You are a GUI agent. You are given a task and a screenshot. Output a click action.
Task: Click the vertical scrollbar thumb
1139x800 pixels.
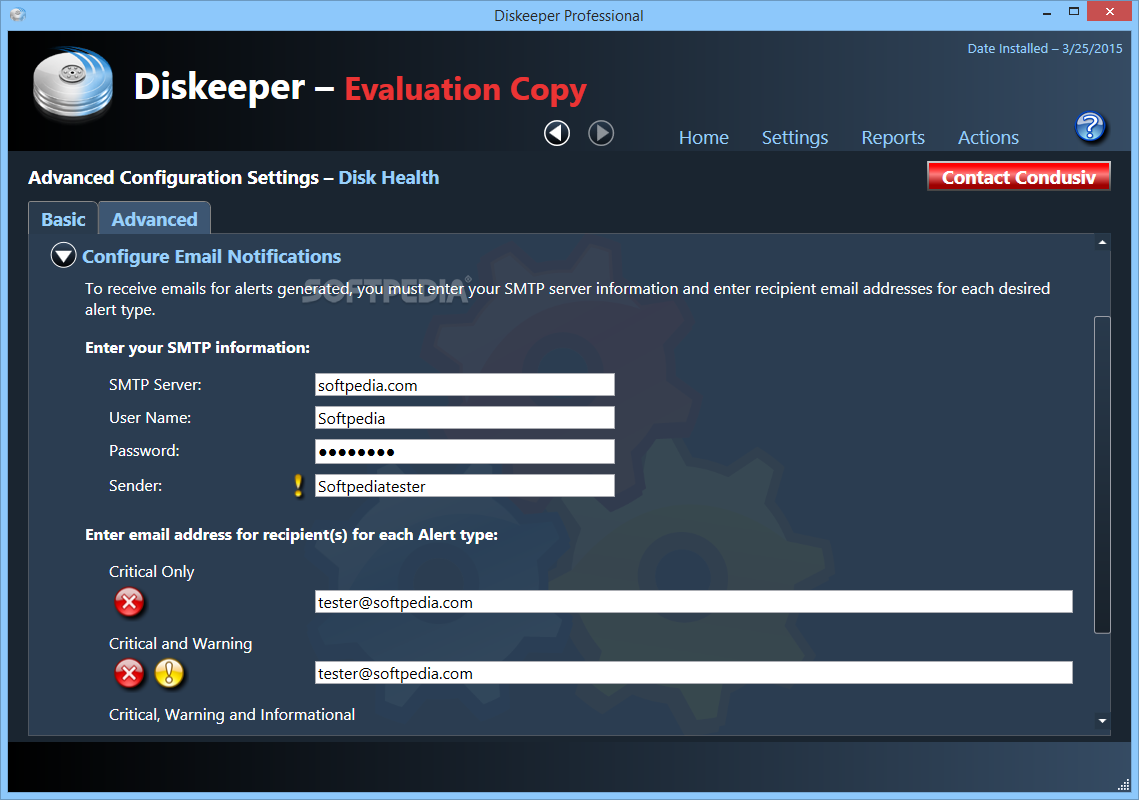(1102, 474)
